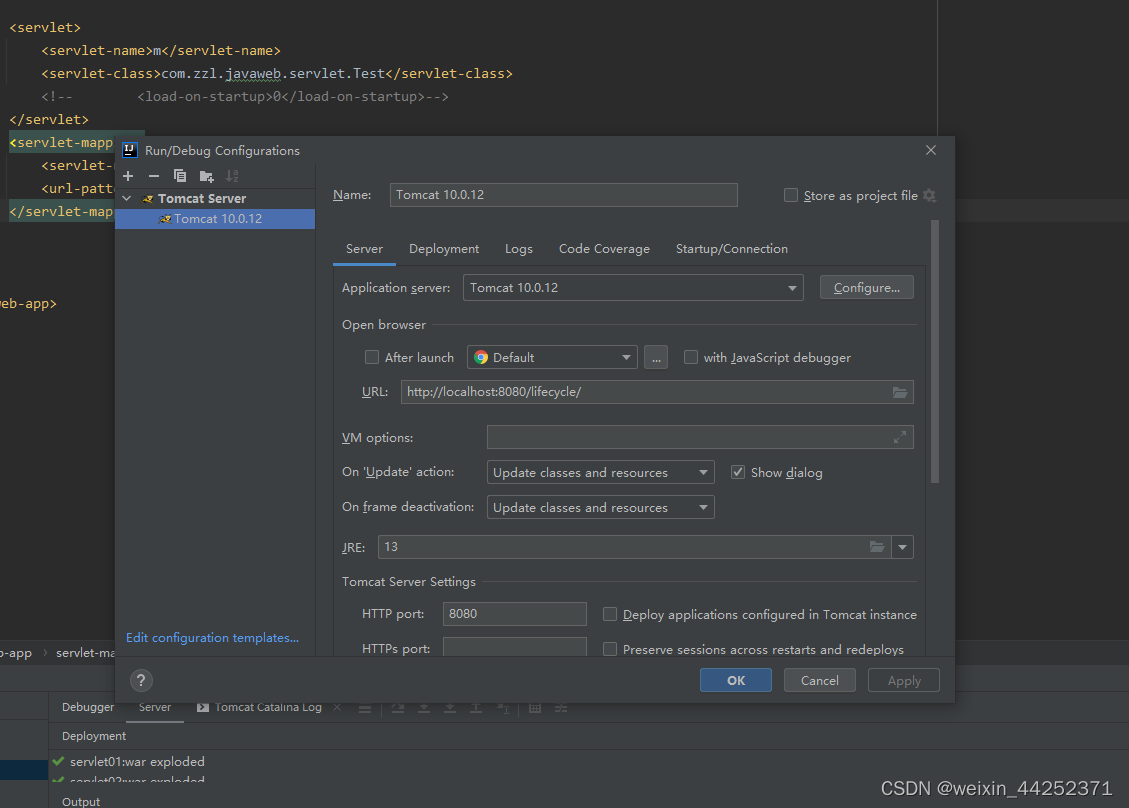The height and width of the screenshot is (808, 1129).
Task: Select the Server tab in the debug tool window
Action: coord(155,707)
